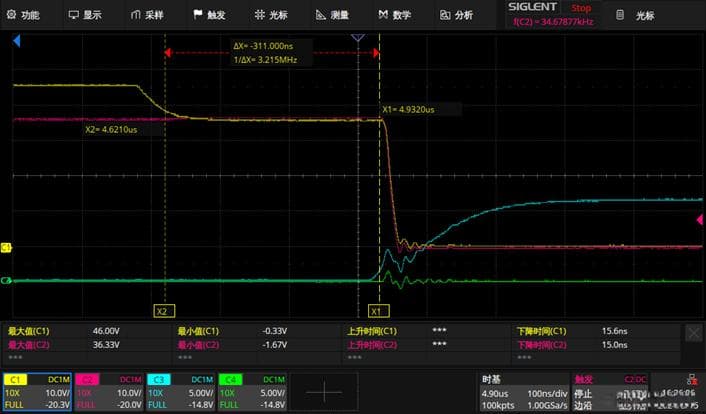Add a channel with the plus box
This screenshot has width=706, height=414.
click(324, 392)
